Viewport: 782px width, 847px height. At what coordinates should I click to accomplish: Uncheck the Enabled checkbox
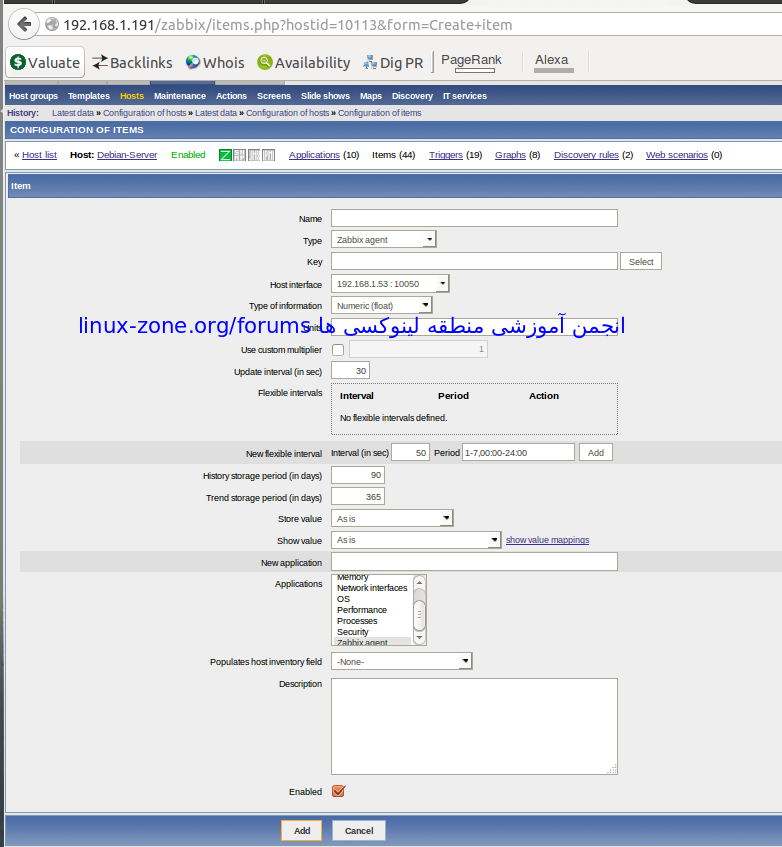(338, 791)
